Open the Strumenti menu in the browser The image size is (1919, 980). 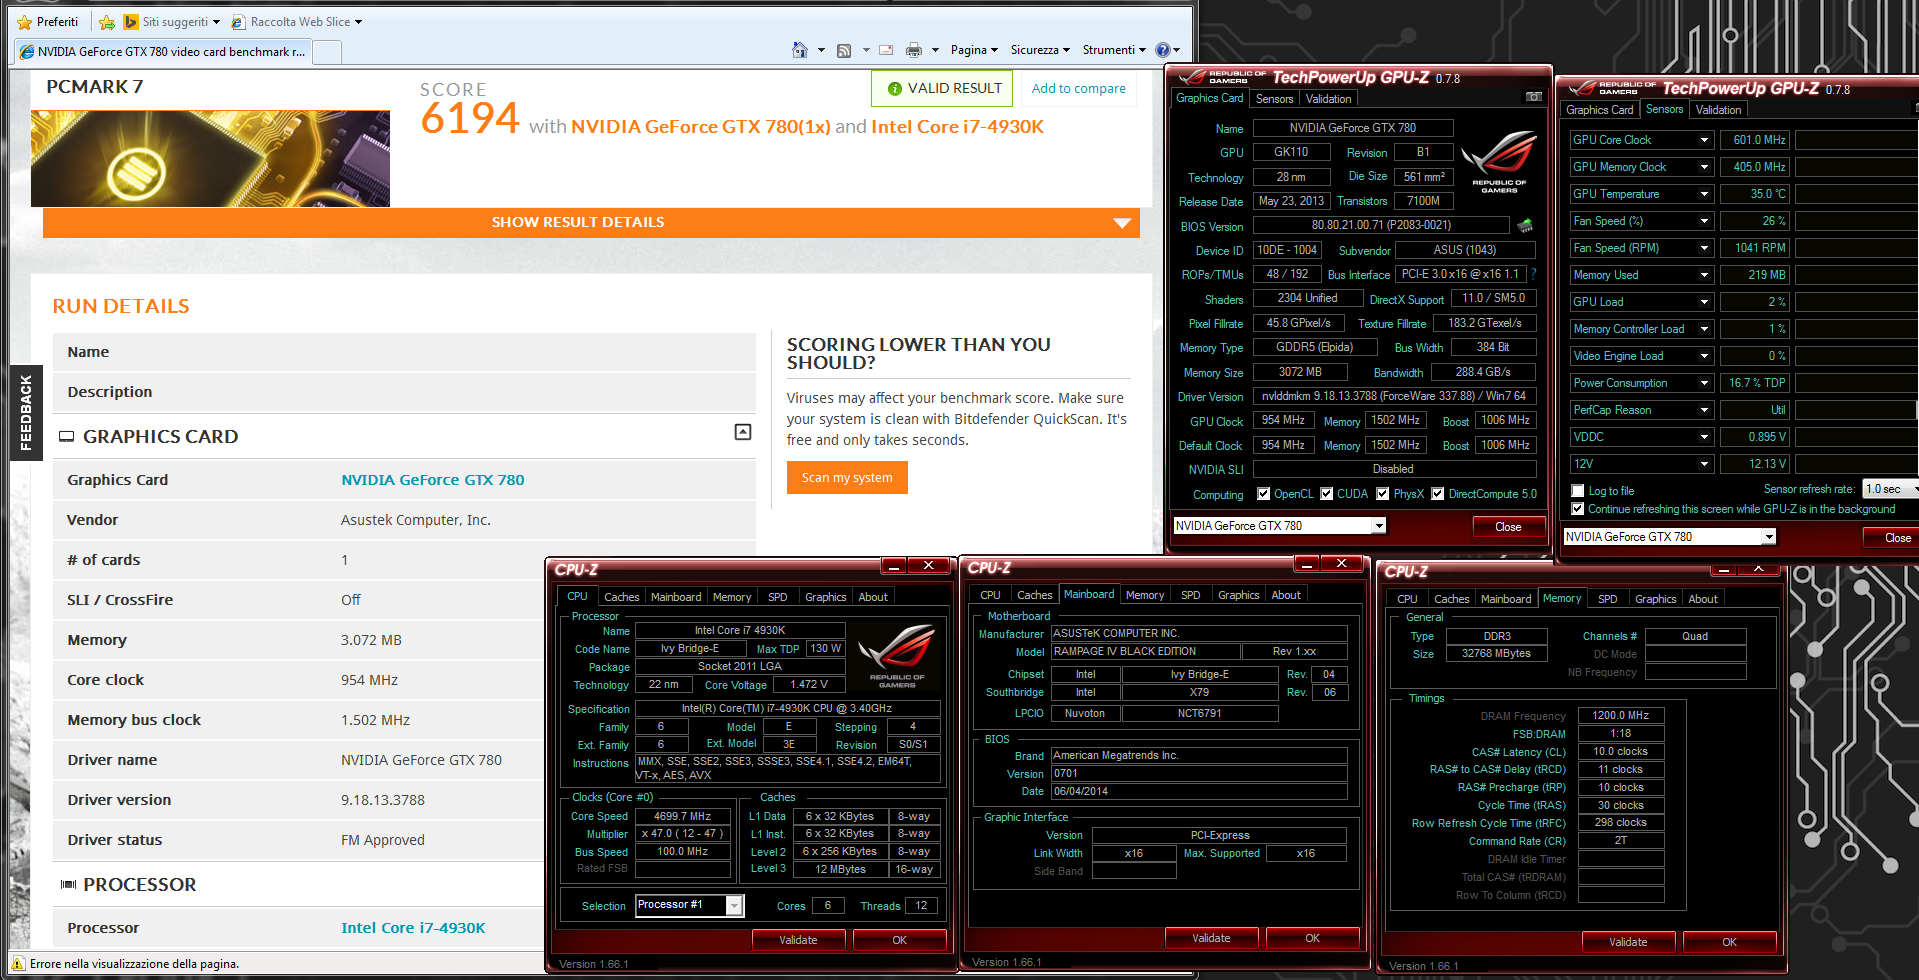point(1114,50)
